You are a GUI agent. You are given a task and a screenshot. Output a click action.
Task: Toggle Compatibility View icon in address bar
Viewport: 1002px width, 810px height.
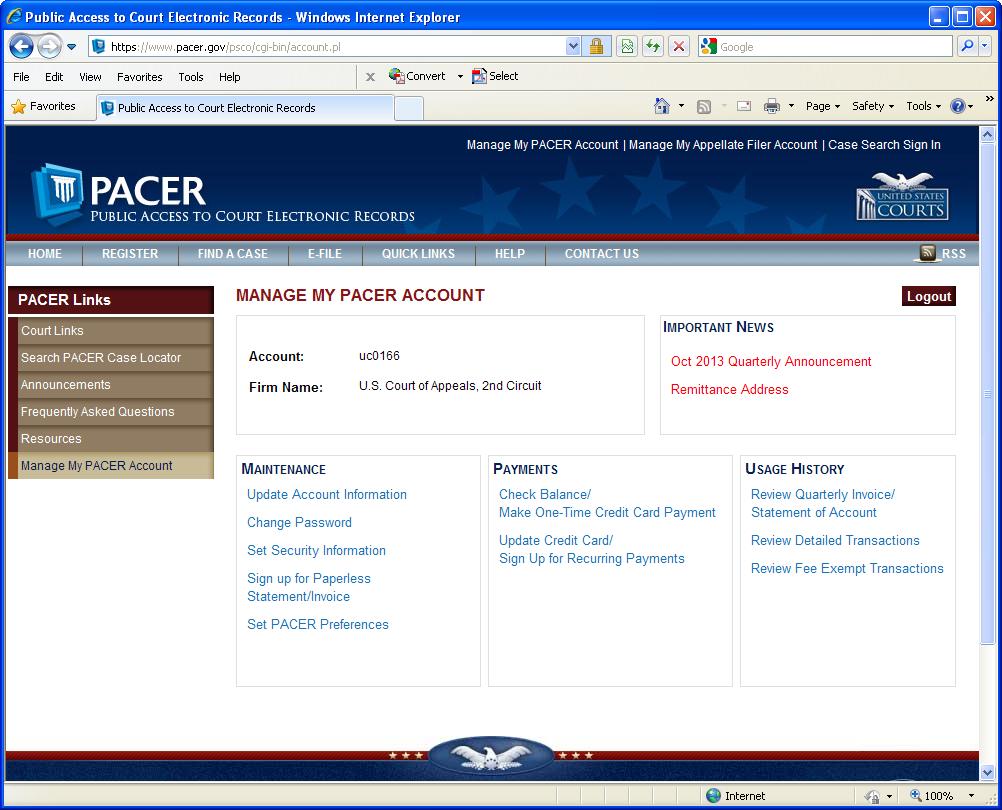(x=628, y=46)
